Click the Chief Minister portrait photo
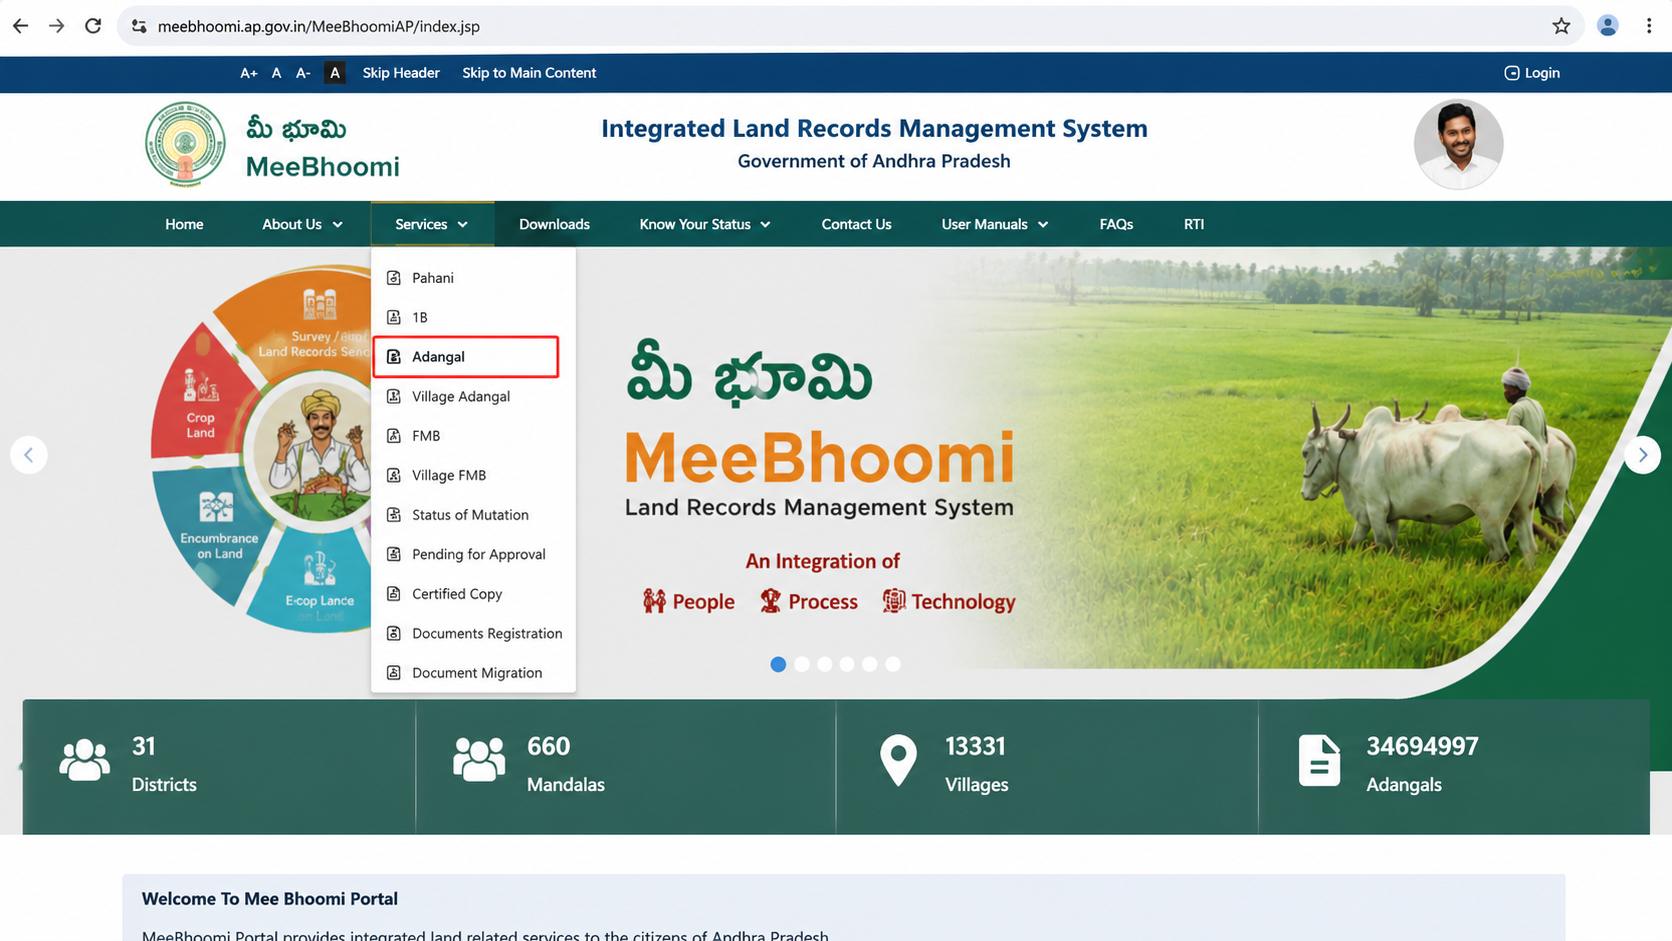This screenshot has width=1672, height=941. [x=1458, y=144]
